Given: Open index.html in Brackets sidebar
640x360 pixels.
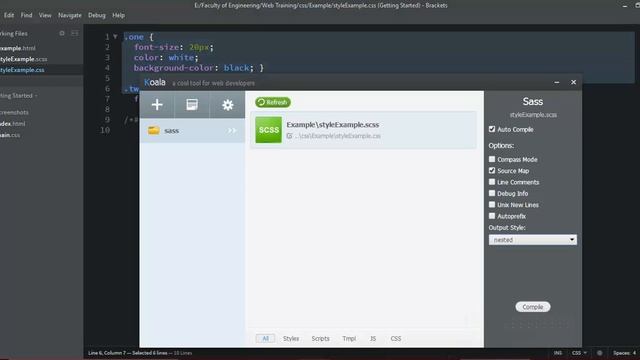Looking at the screenshot, I should click(x=12, y=124).
